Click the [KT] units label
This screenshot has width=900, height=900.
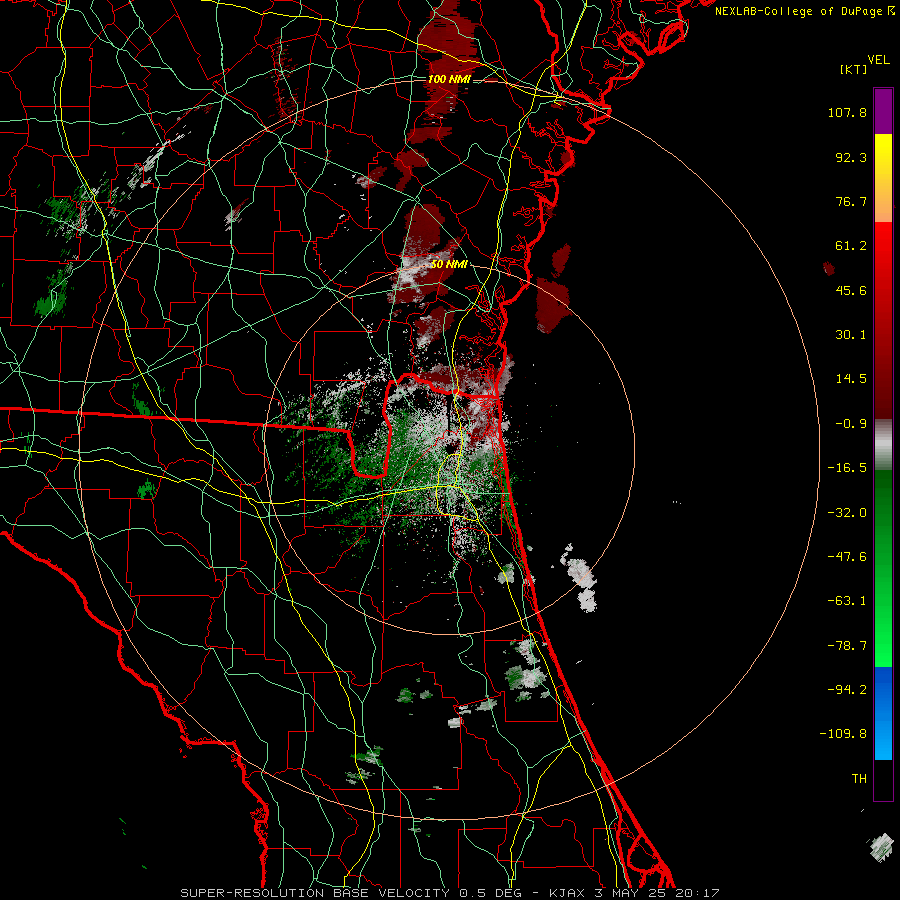coord(854,69)
